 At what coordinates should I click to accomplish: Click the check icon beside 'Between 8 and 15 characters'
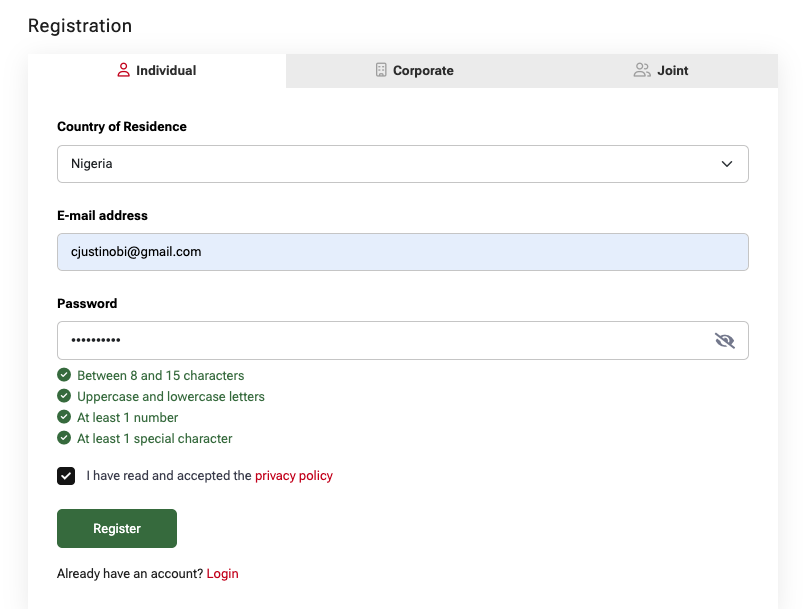[x=64, y=375]
